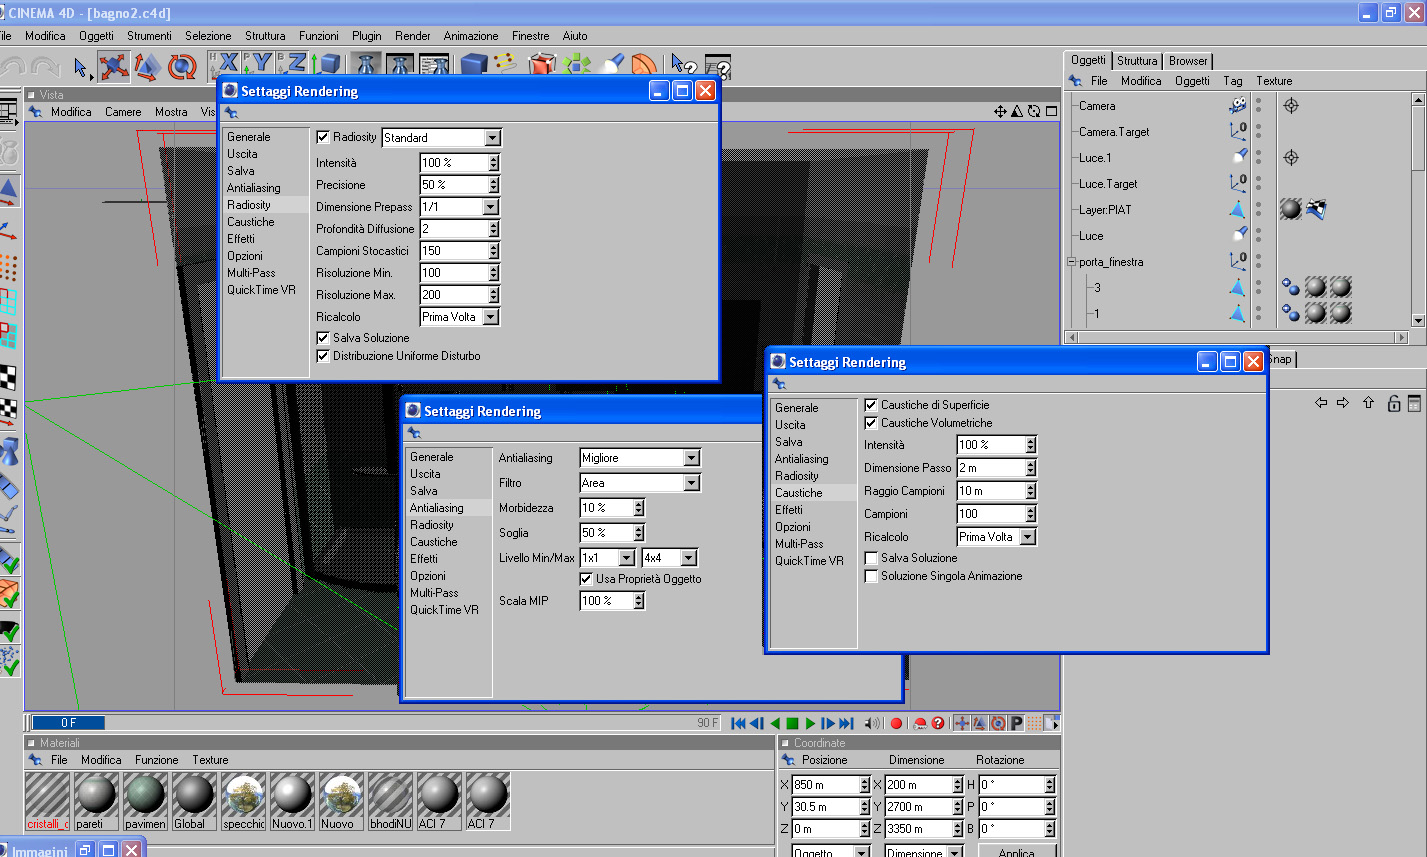Stop animation playback
1427x857 pixels.
(x=792, y=723)
